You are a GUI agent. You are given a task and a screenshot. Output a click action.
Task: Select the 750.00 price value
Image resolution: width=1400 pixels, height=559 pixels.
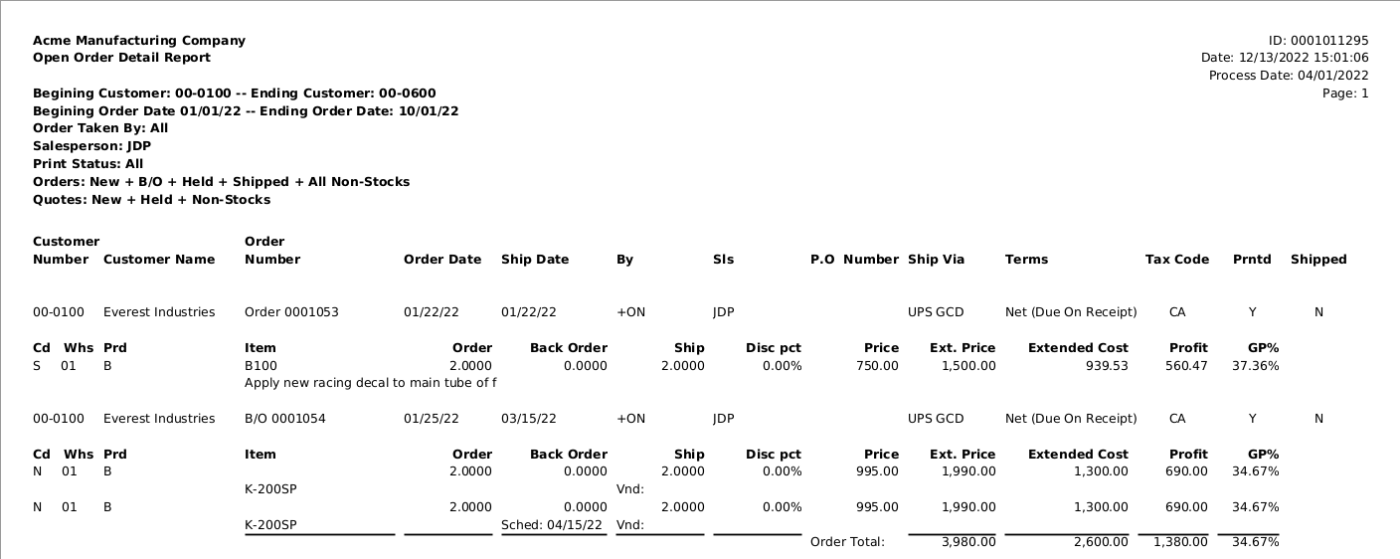pos(877,366)
